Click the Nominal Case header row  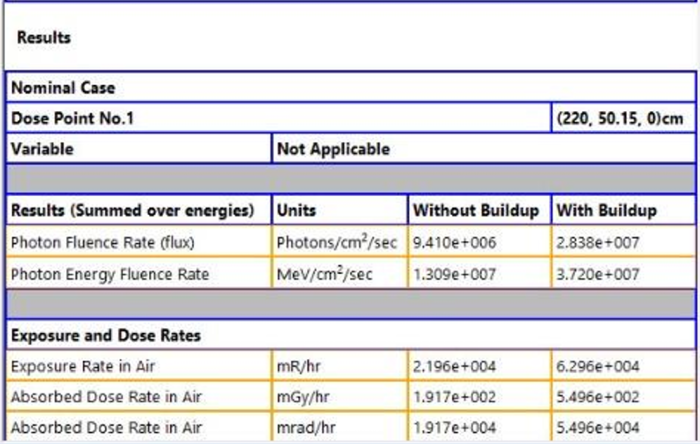[351, 87]
